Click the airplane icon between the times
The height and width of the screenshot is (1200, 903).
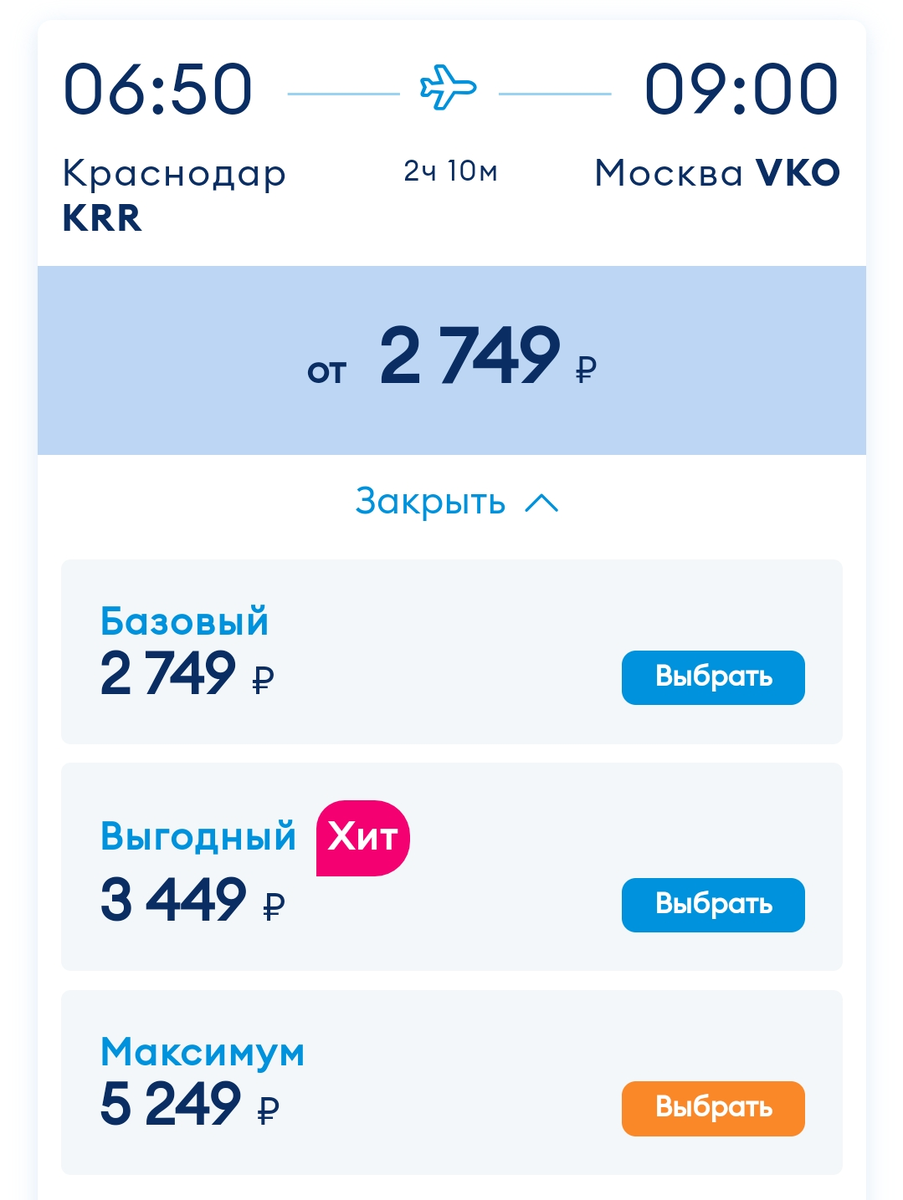pos(450,88)
